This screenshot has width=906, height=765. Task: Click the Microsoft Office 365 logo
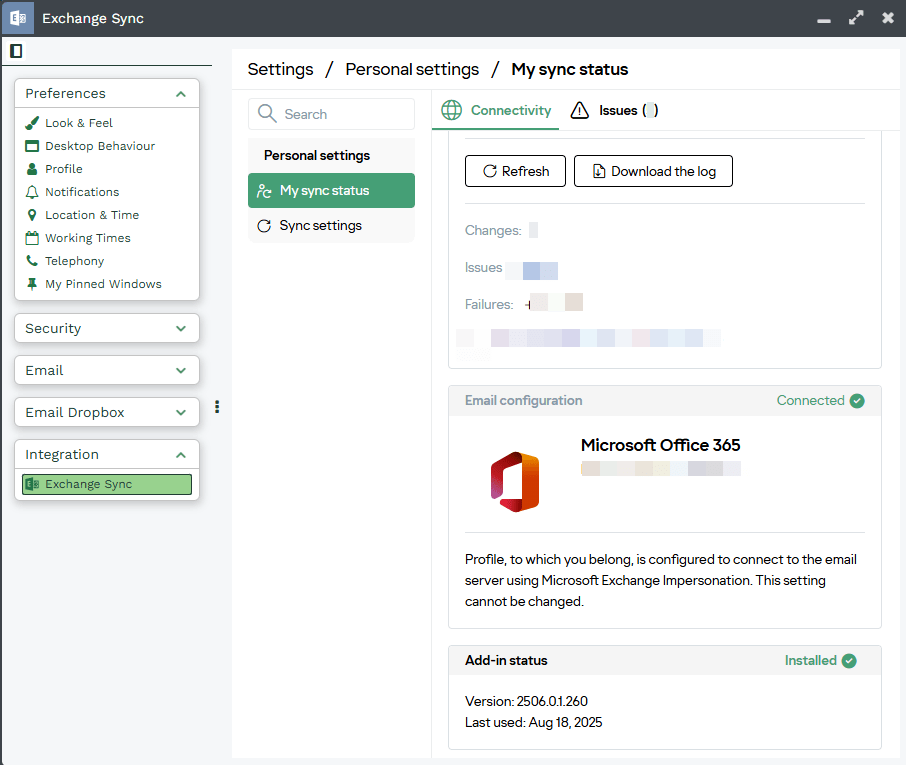[x=515, y=482]
